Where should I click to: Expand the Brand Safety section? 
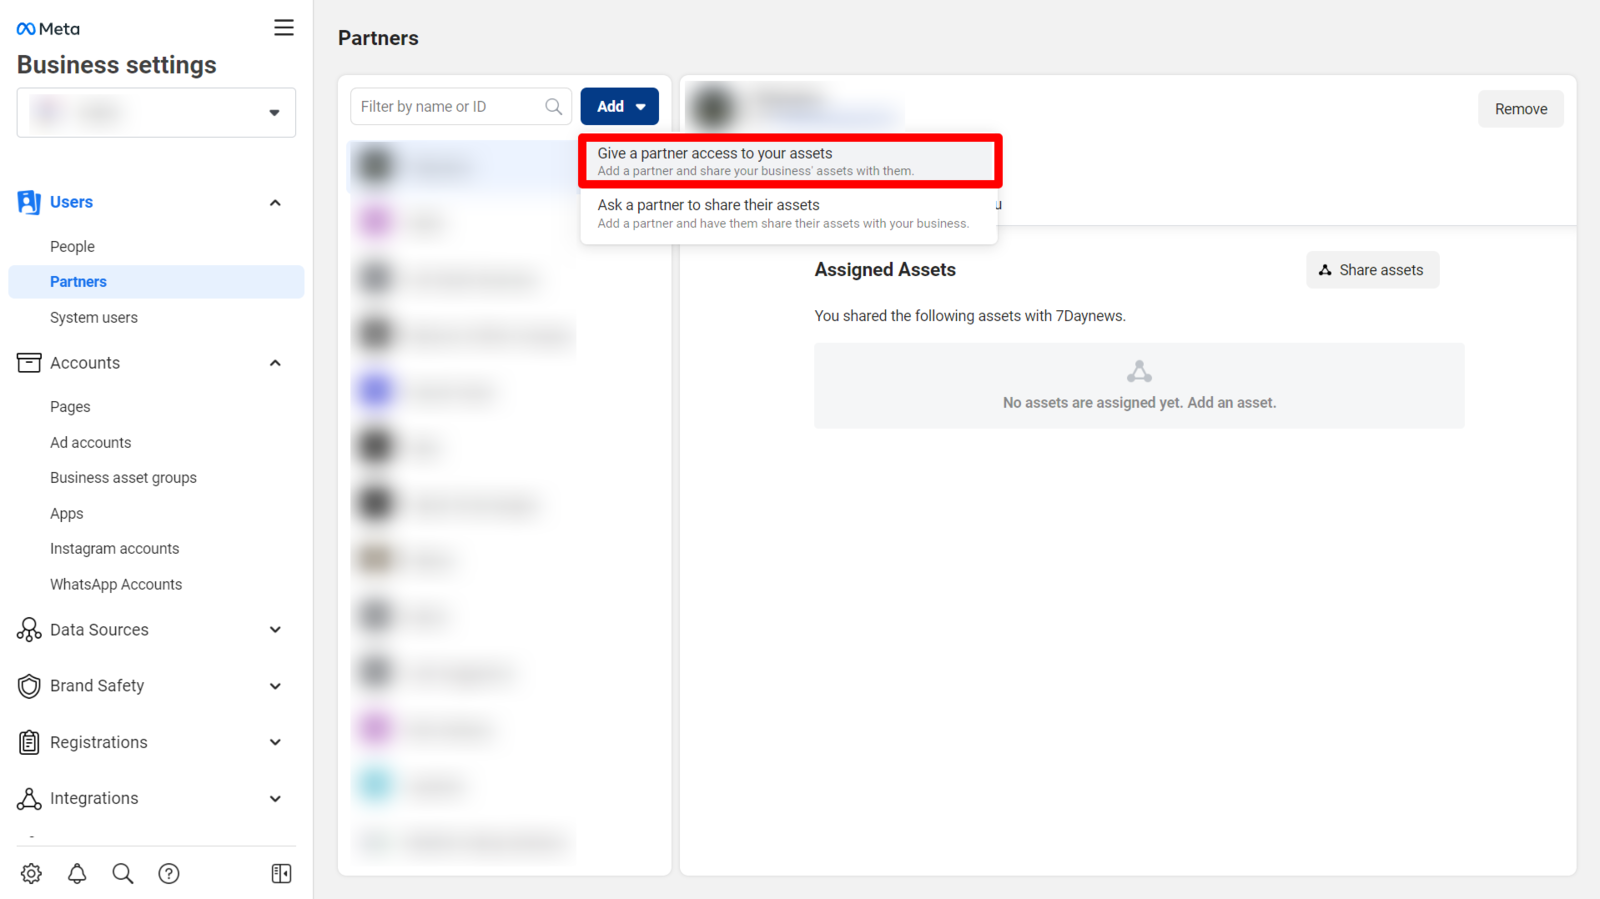coord(275,686)
